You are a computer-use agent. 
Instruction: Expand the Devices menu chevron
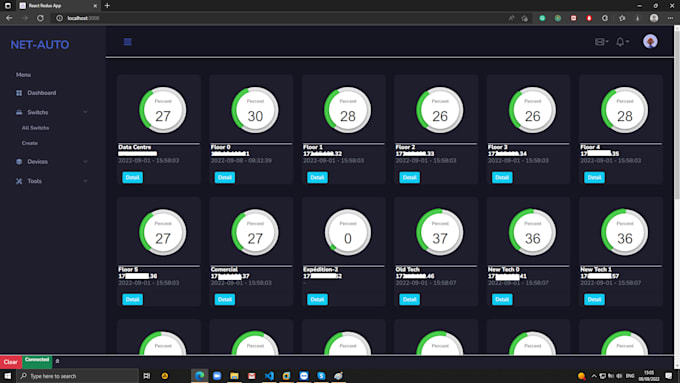pyautogui.click(x=85, y=162)
